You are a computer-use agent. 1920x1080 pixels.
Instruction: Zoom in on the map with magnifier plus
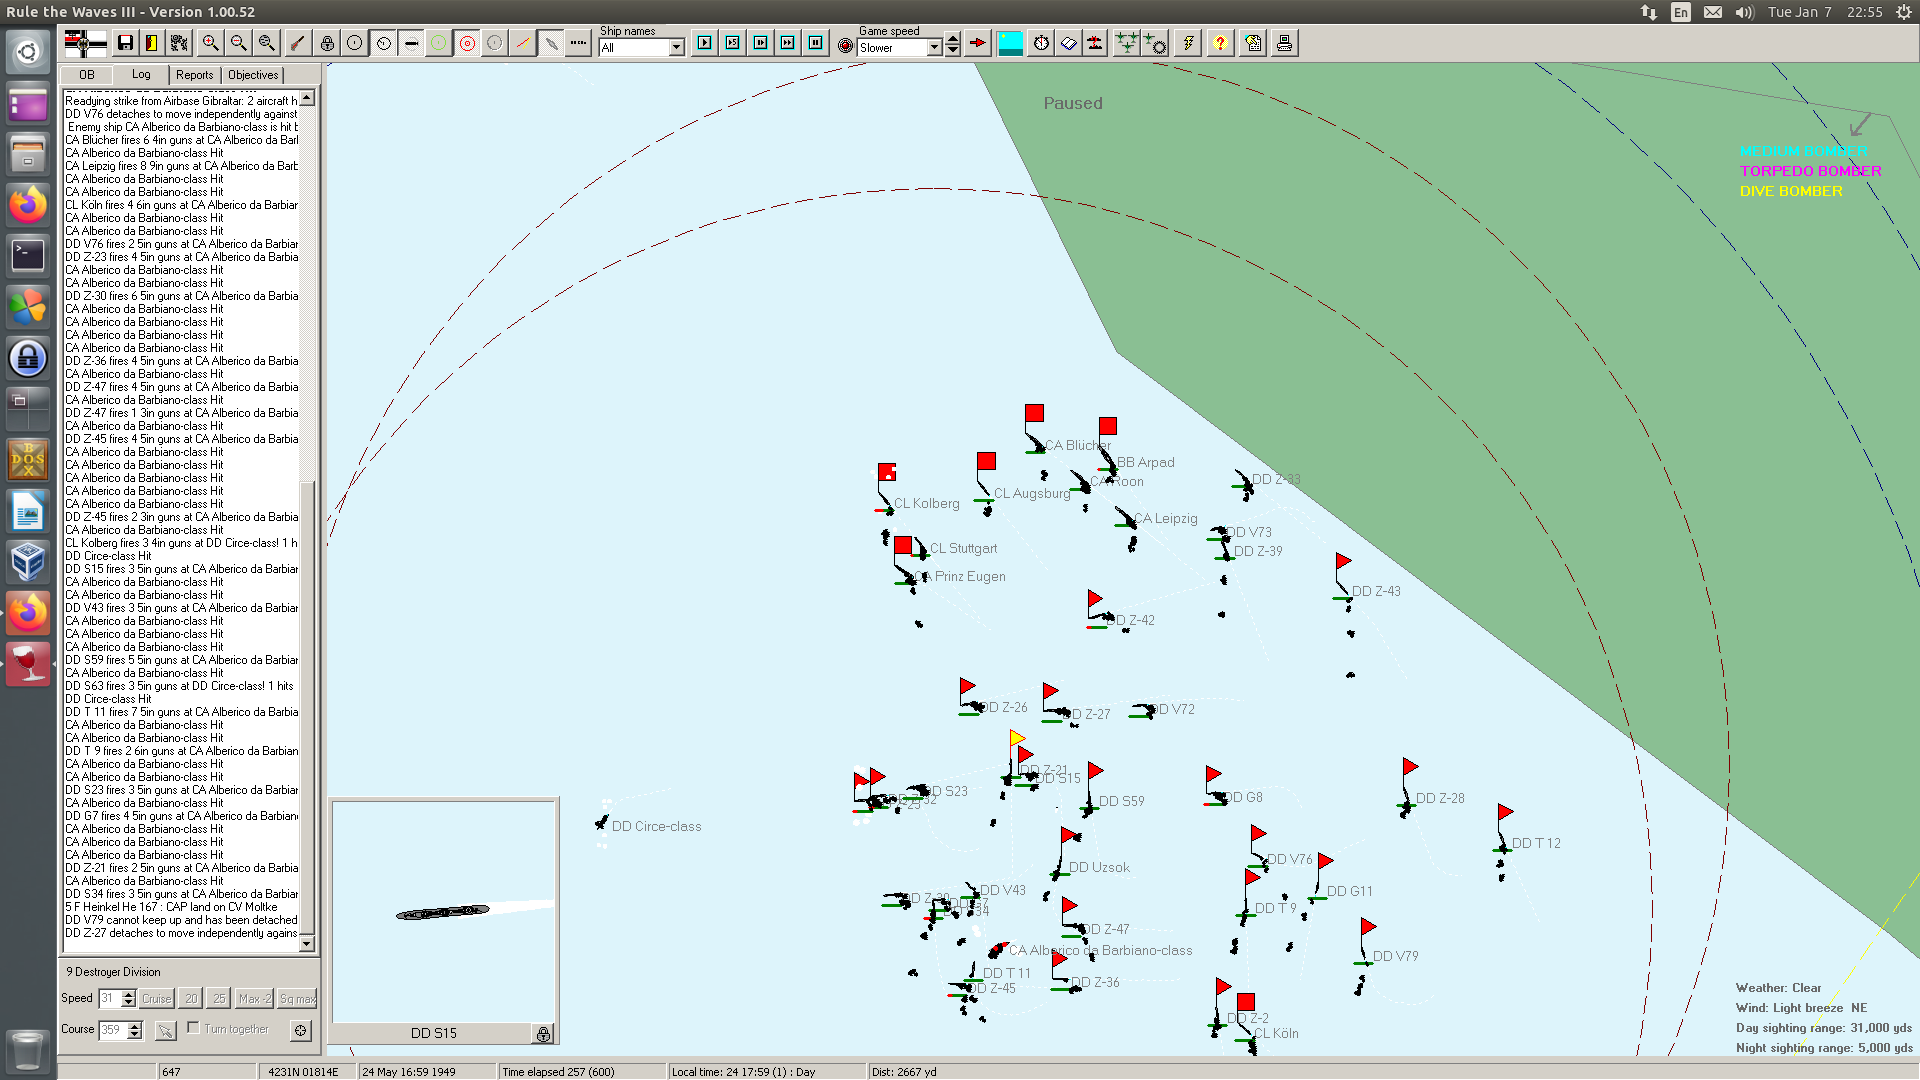tap(210, 43)
